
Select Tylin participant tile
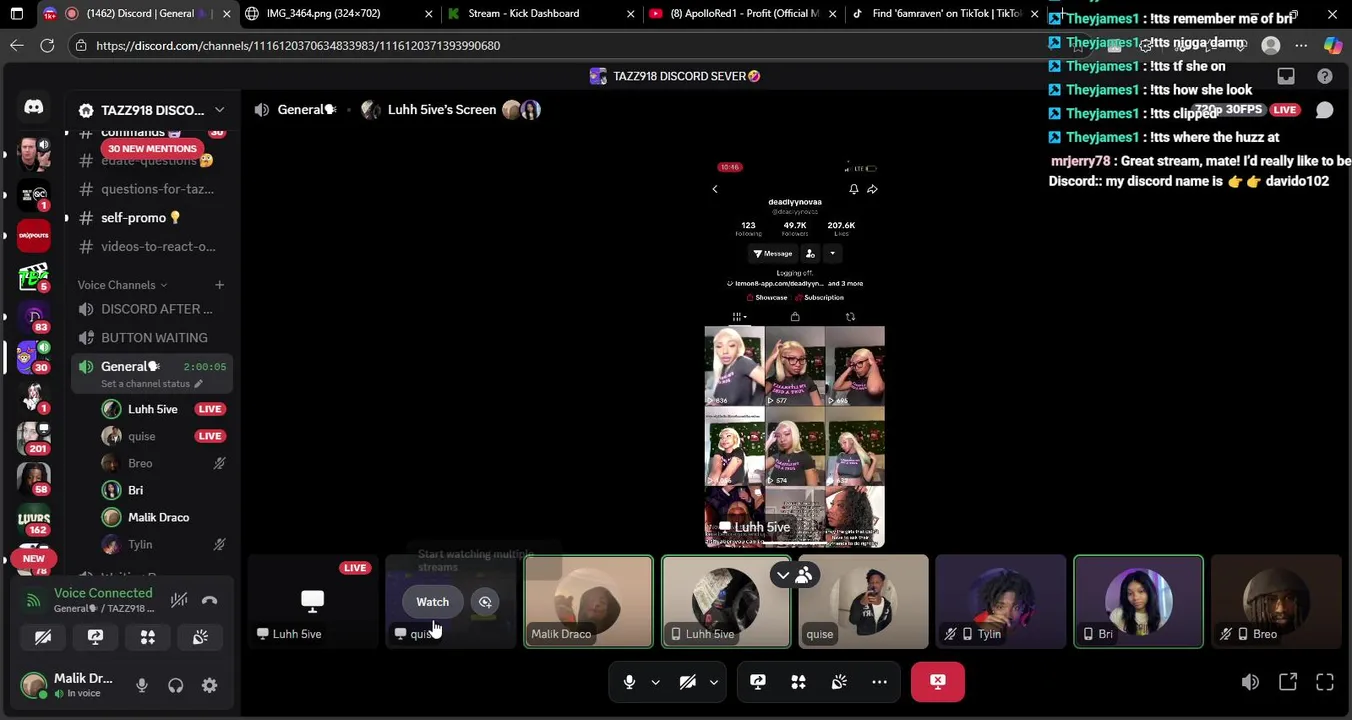click(1001, 602)
